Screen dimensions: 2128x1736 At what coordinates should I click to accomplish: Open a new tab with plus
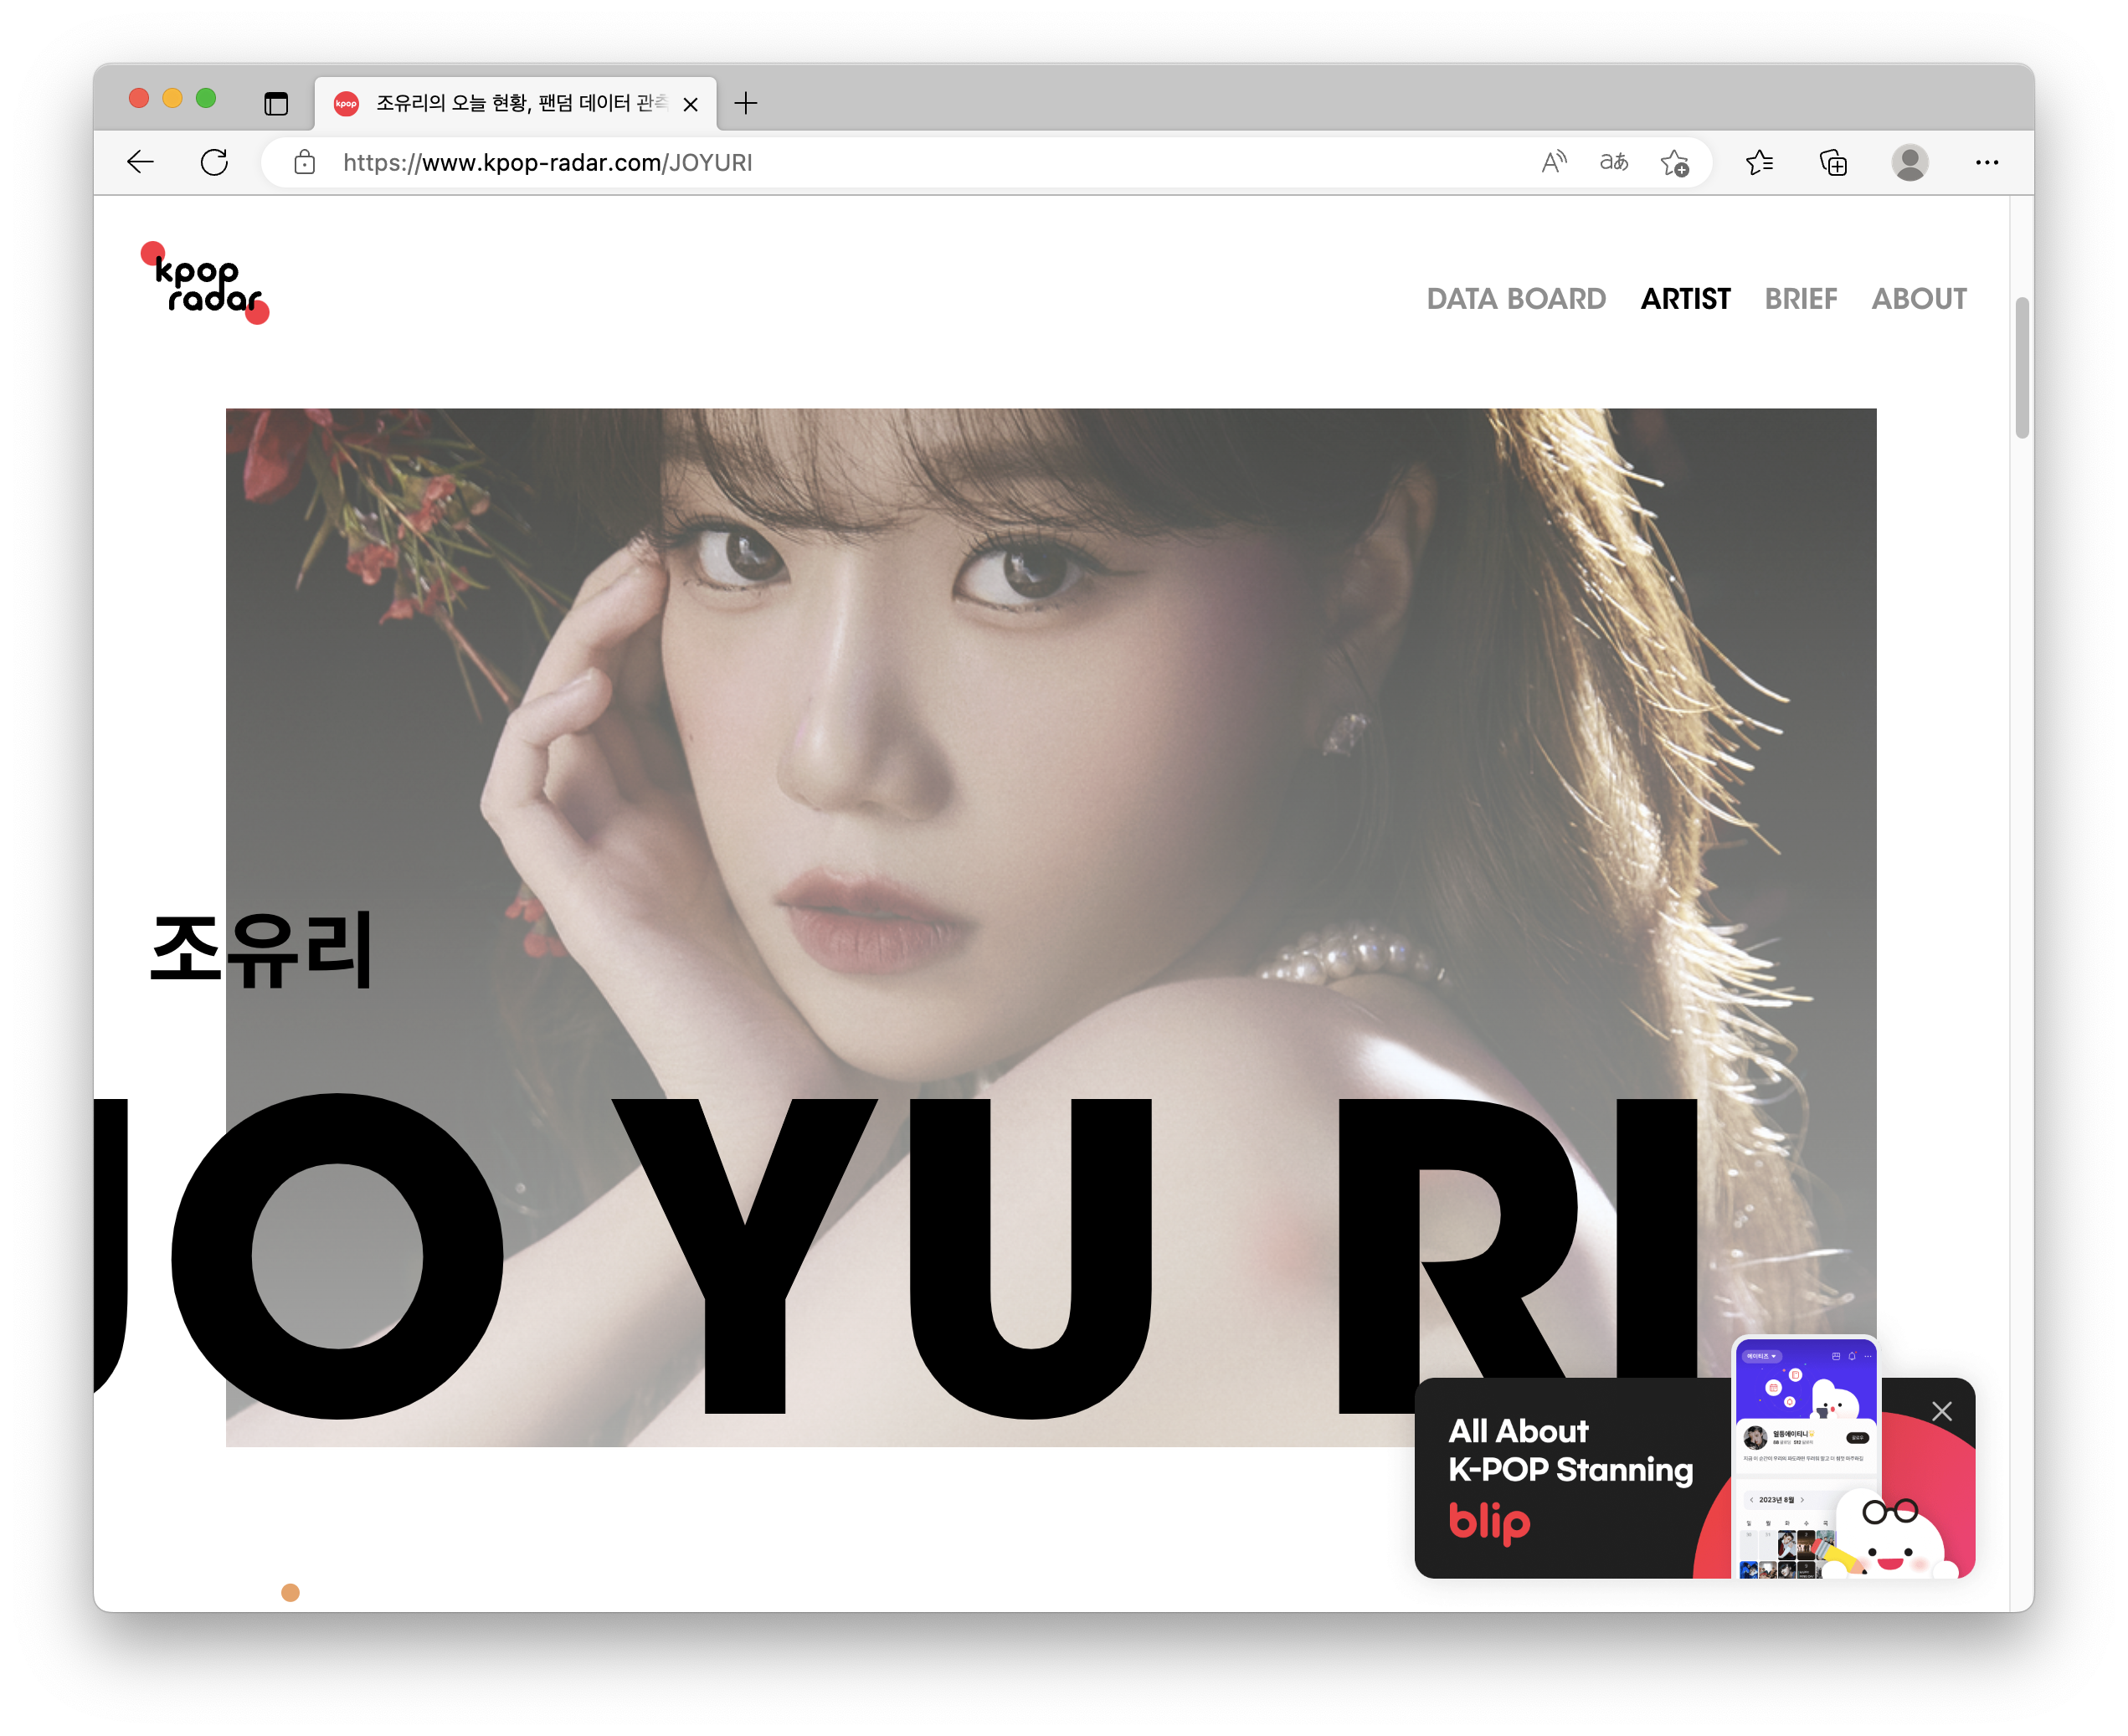point(745,103)
